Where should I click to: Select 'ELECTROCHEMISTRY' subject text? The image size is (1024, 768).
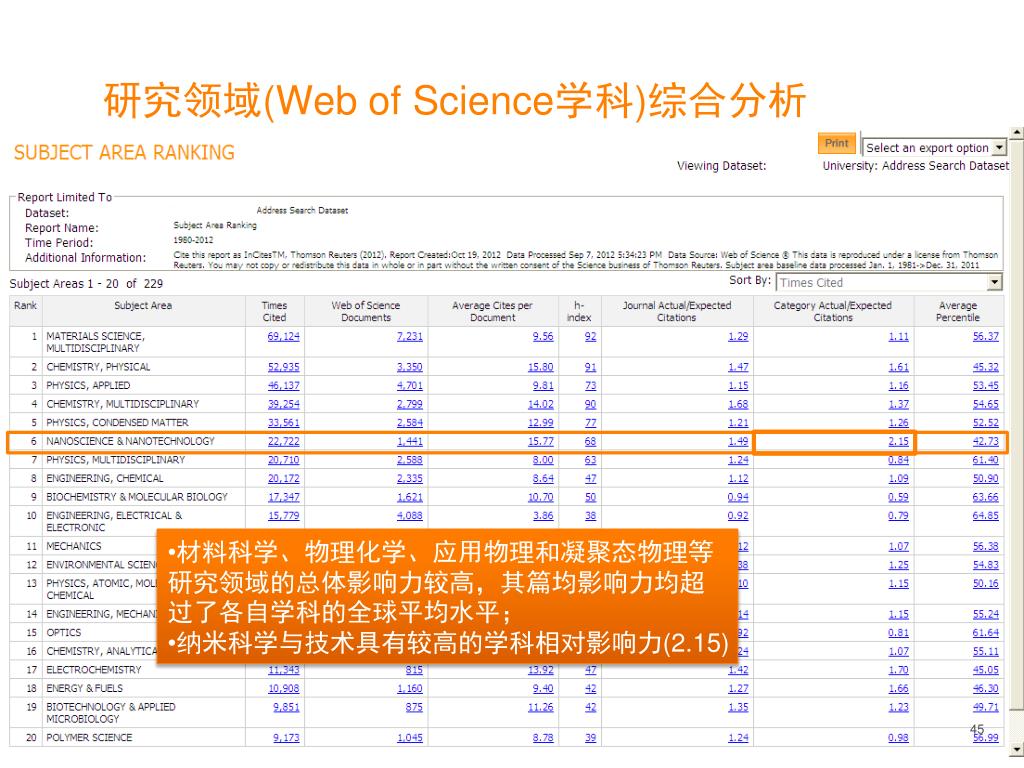[x=93, y=670]
